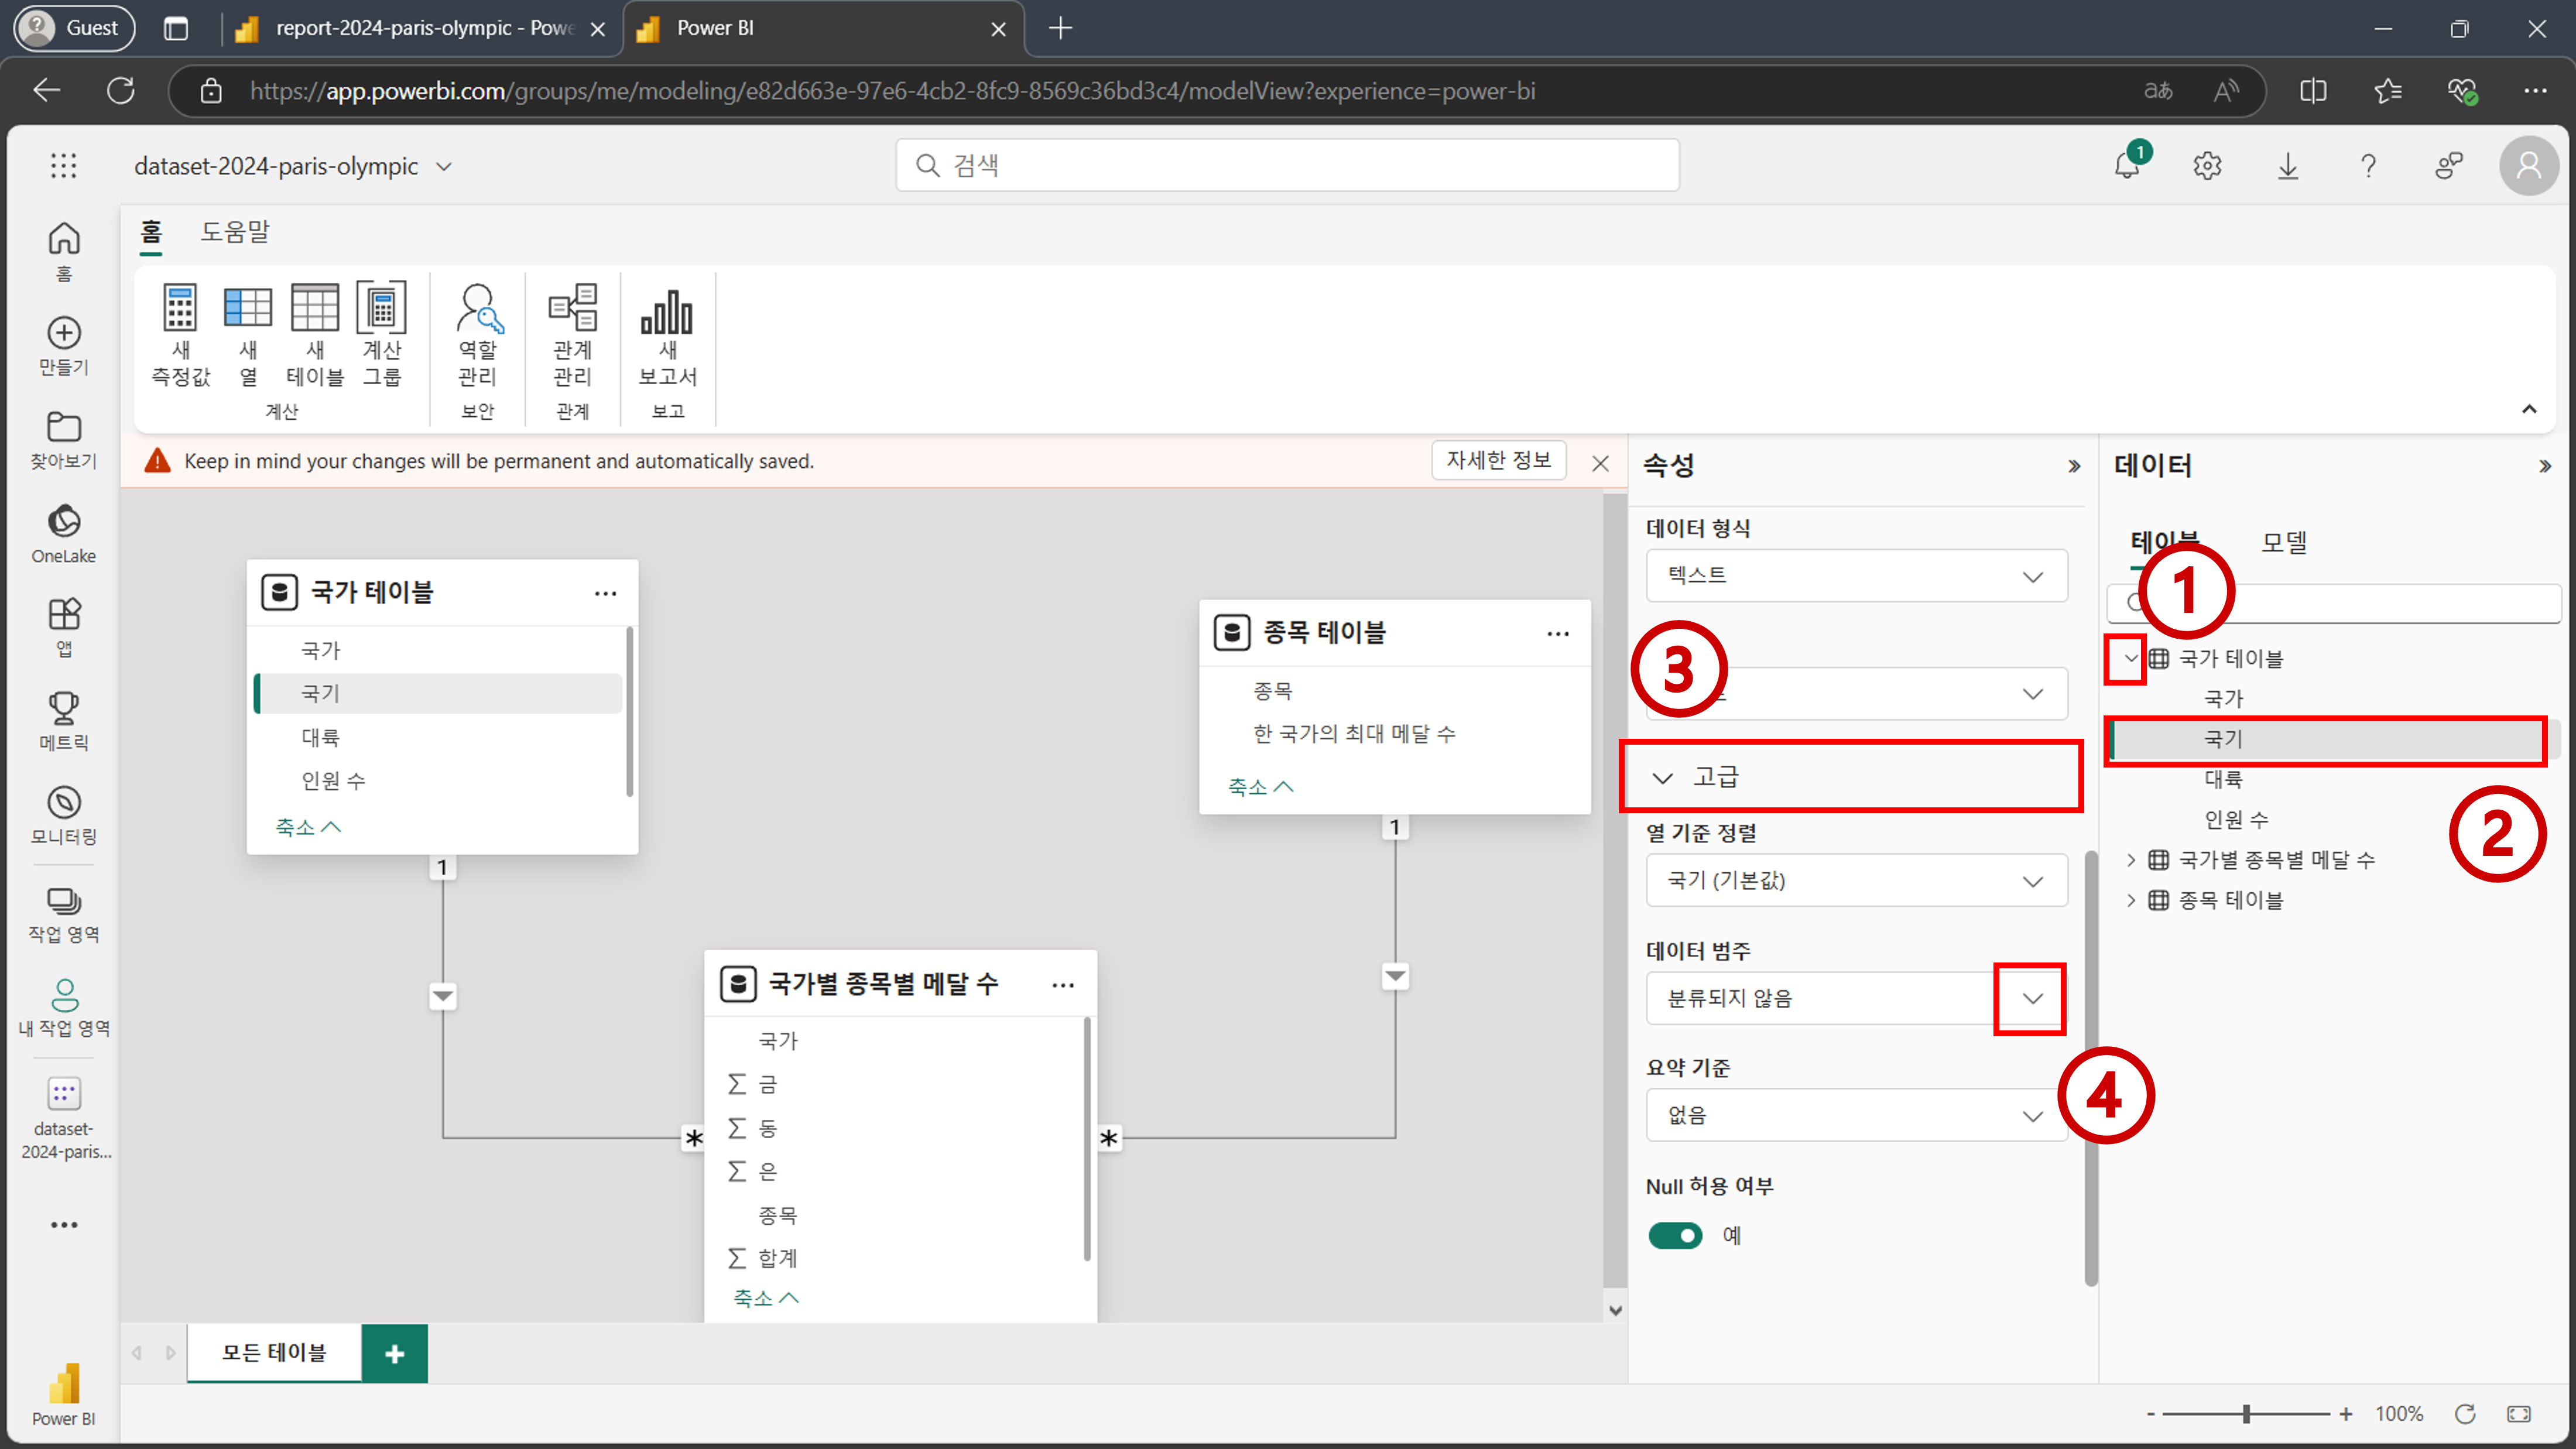Open the 데이터 형식 dropdown (텍스트)
2576x1449 pixels.
pos(1856,575)
